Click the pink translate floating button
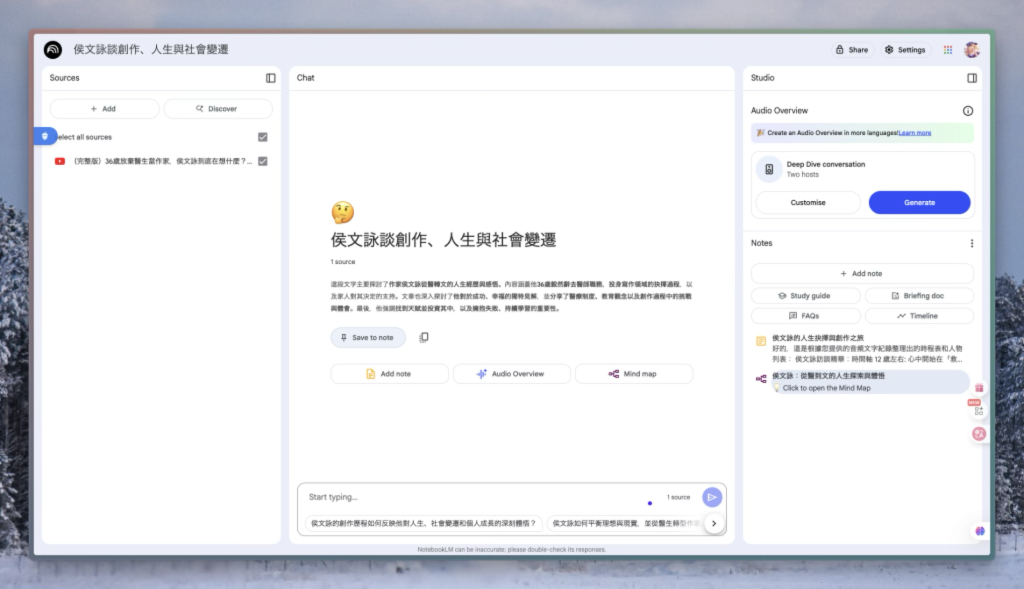This screenshot has width=1024, height=589. (979, 434)
